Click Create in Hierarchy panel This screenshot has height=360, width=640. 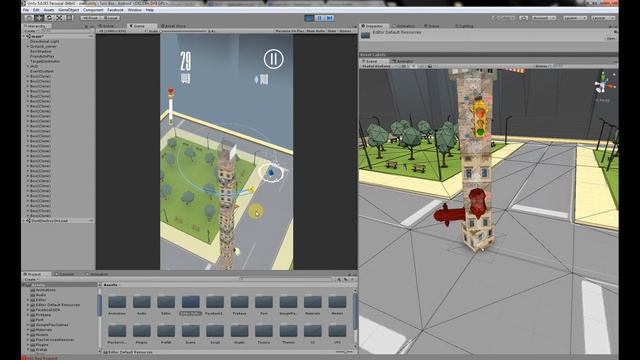point(30,31)
